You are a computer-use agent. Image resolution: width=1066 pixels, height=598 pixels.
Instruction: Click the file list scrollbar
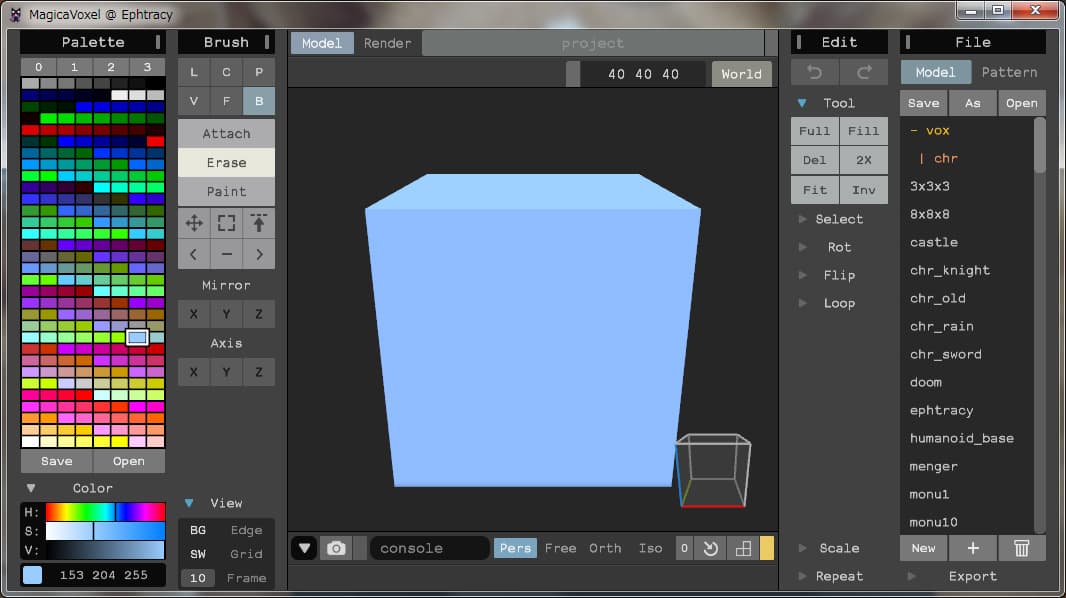1039,146
